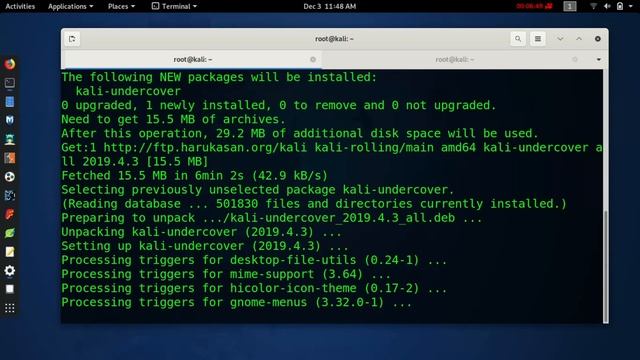The height and width of the screenshot is (360, 640).
Task: Click the red recording indicator in top bar
Action: [534, 6]
